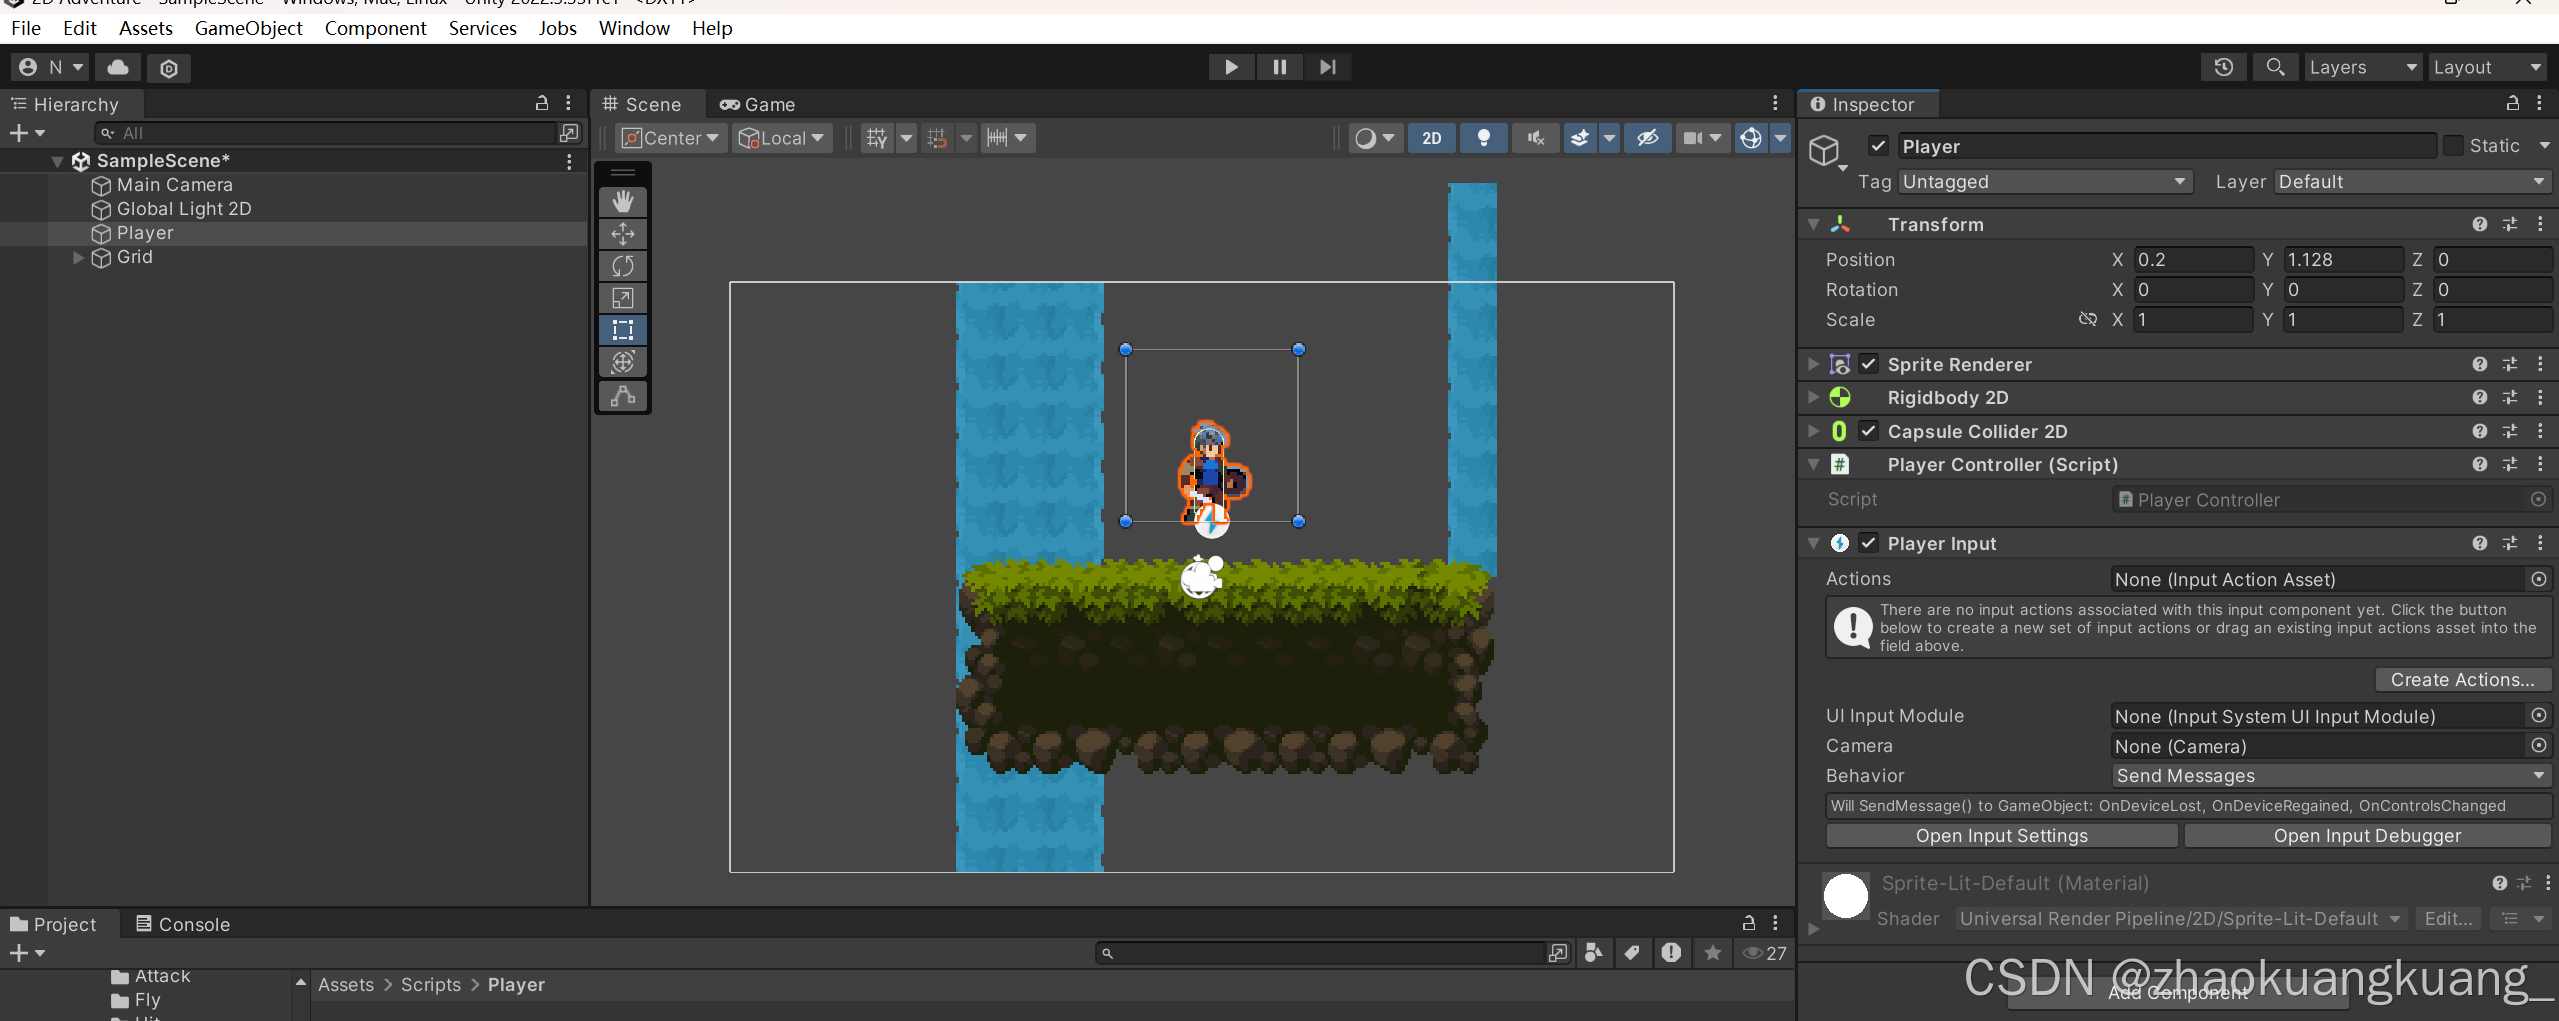This screenshot has width=2559, height=1021.
Task: Open the File menu
Action: (x=26, y=28)
